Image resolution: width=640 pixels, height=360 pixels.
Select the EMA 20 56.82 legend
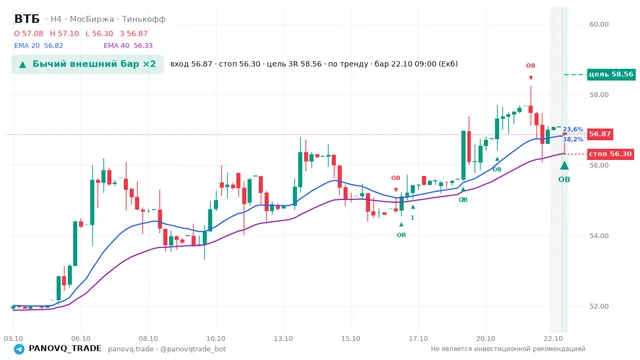pyautogui.click(x=39, y=46)
